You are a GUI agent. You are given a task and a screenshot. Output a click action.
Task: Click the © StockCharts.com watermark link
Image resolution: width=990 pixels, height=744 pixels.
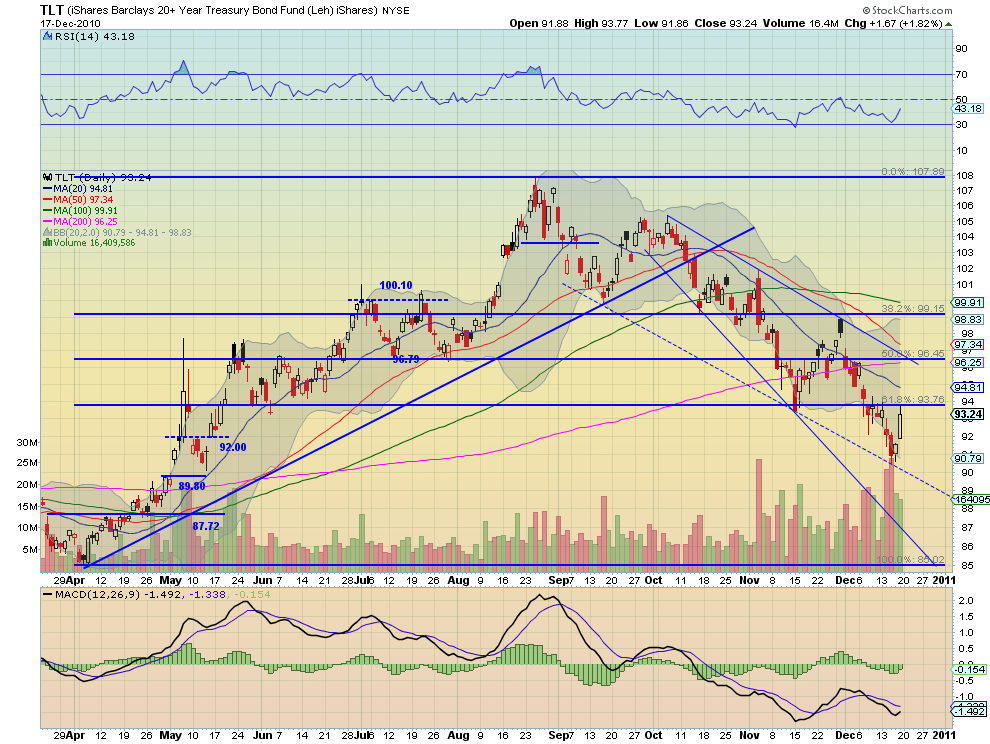(x=907, y=10)
